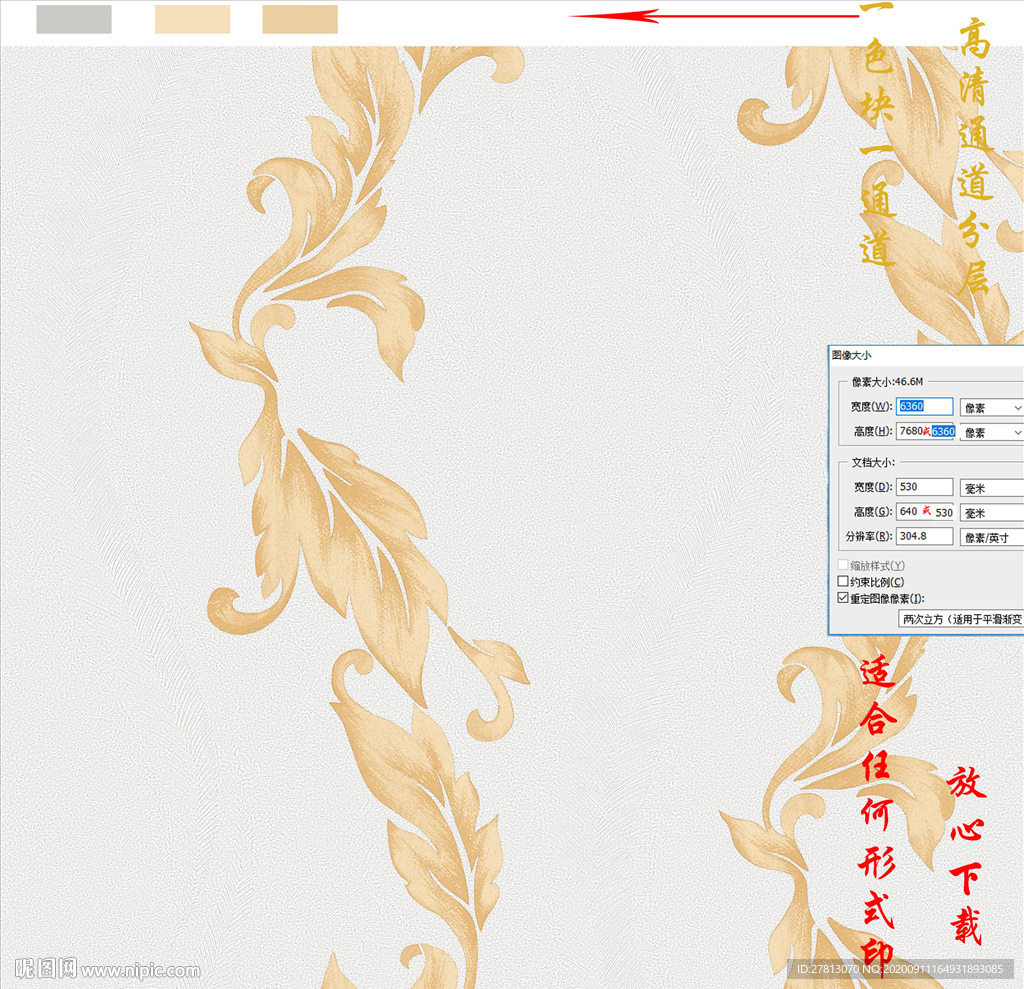1024x989 pixels.
Task: Click the 像素大小:46.6M label
Action: click(x=887, y=381)
